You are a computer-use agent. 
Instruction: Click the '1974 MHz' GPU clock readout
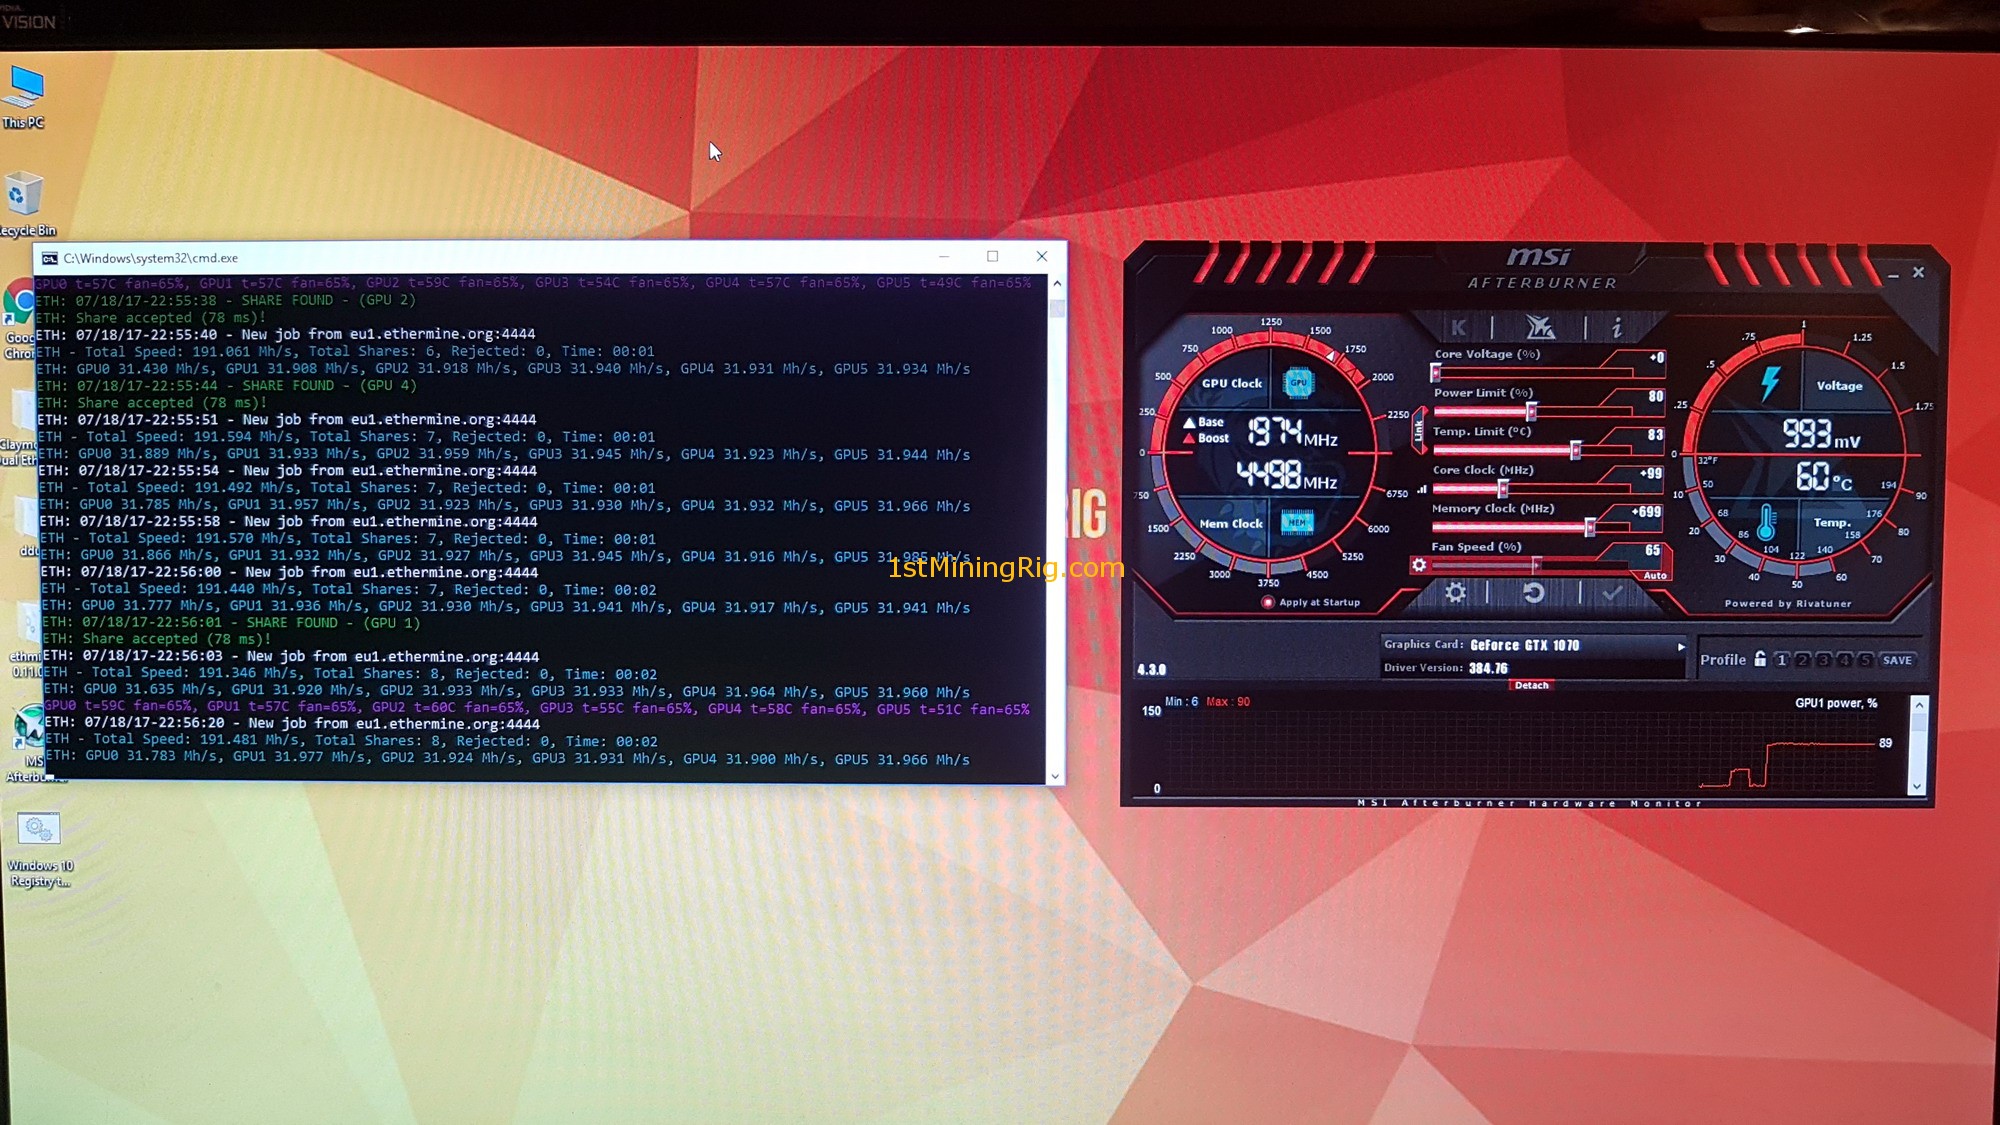[x=1292, y=432]
